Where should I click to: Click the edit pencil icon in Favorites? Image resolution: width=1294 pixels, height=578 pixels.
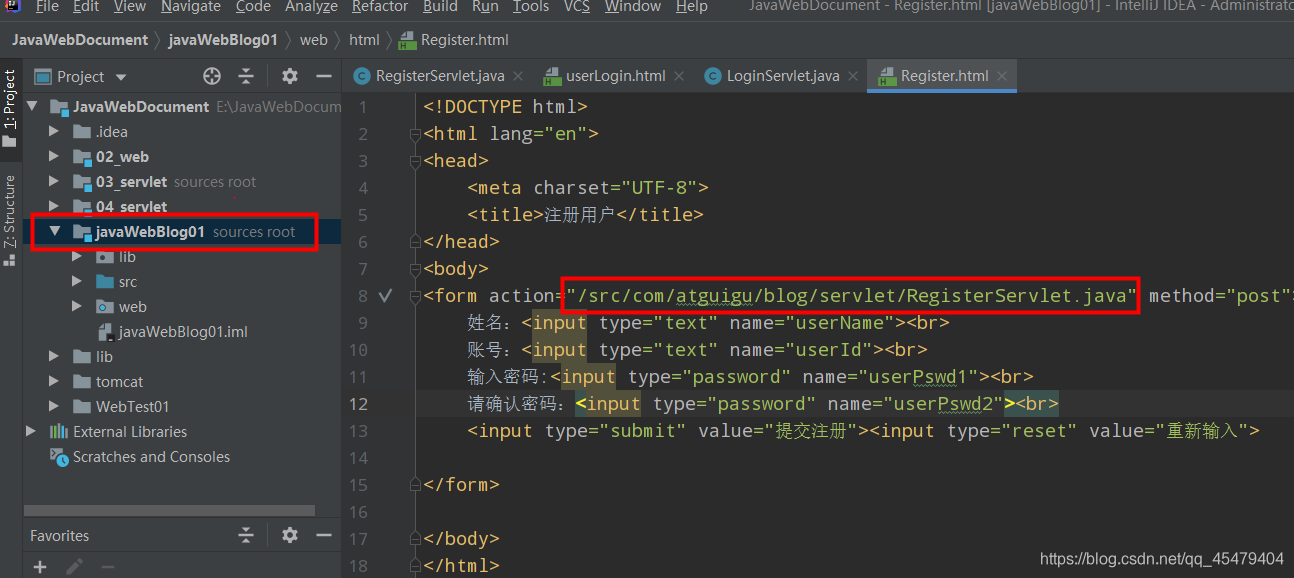(x=74, y=567)
